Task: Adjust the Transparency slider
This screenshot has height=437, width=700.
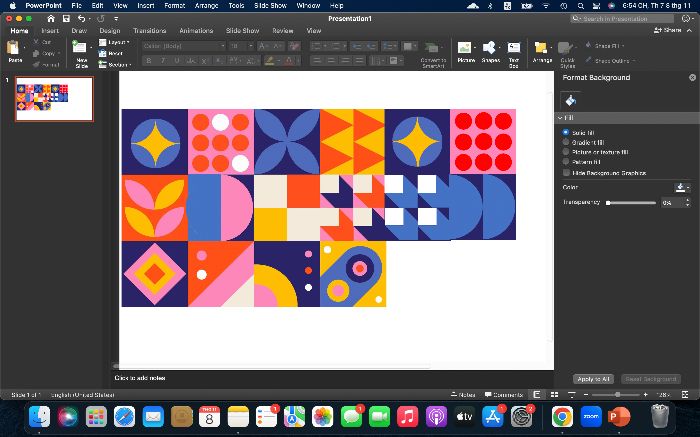Action: click(x=631, y=203)
